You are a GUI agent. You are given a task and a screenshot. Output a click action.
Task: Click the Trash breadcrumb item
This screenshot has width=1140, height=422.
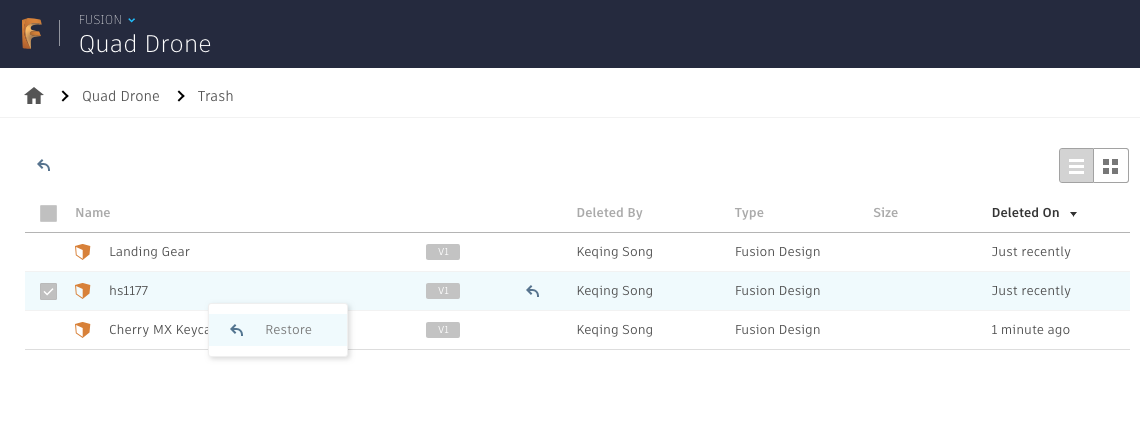pyautogui.click(x=215, y=96)
